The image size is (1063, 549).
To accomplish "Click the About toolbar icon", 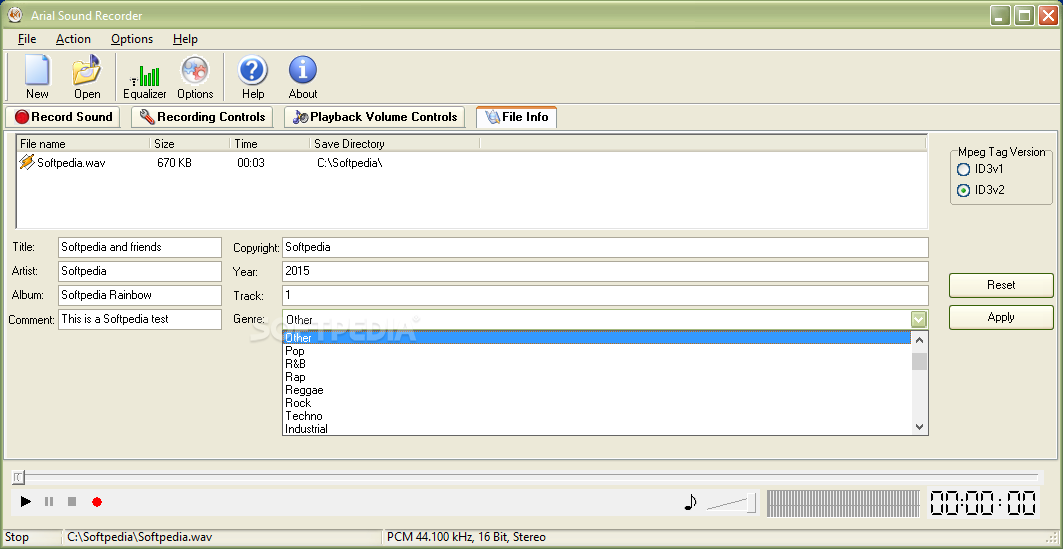I will [303, 77].
